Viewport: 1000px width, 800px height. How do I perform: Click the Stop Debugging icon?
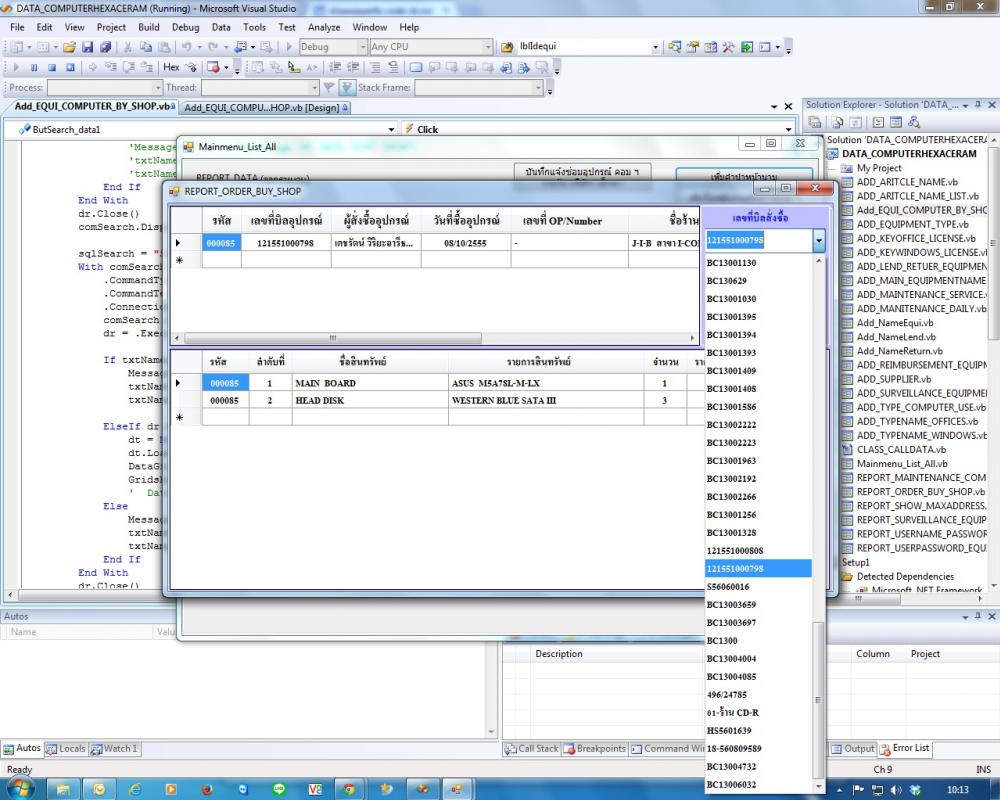point(52,67)
